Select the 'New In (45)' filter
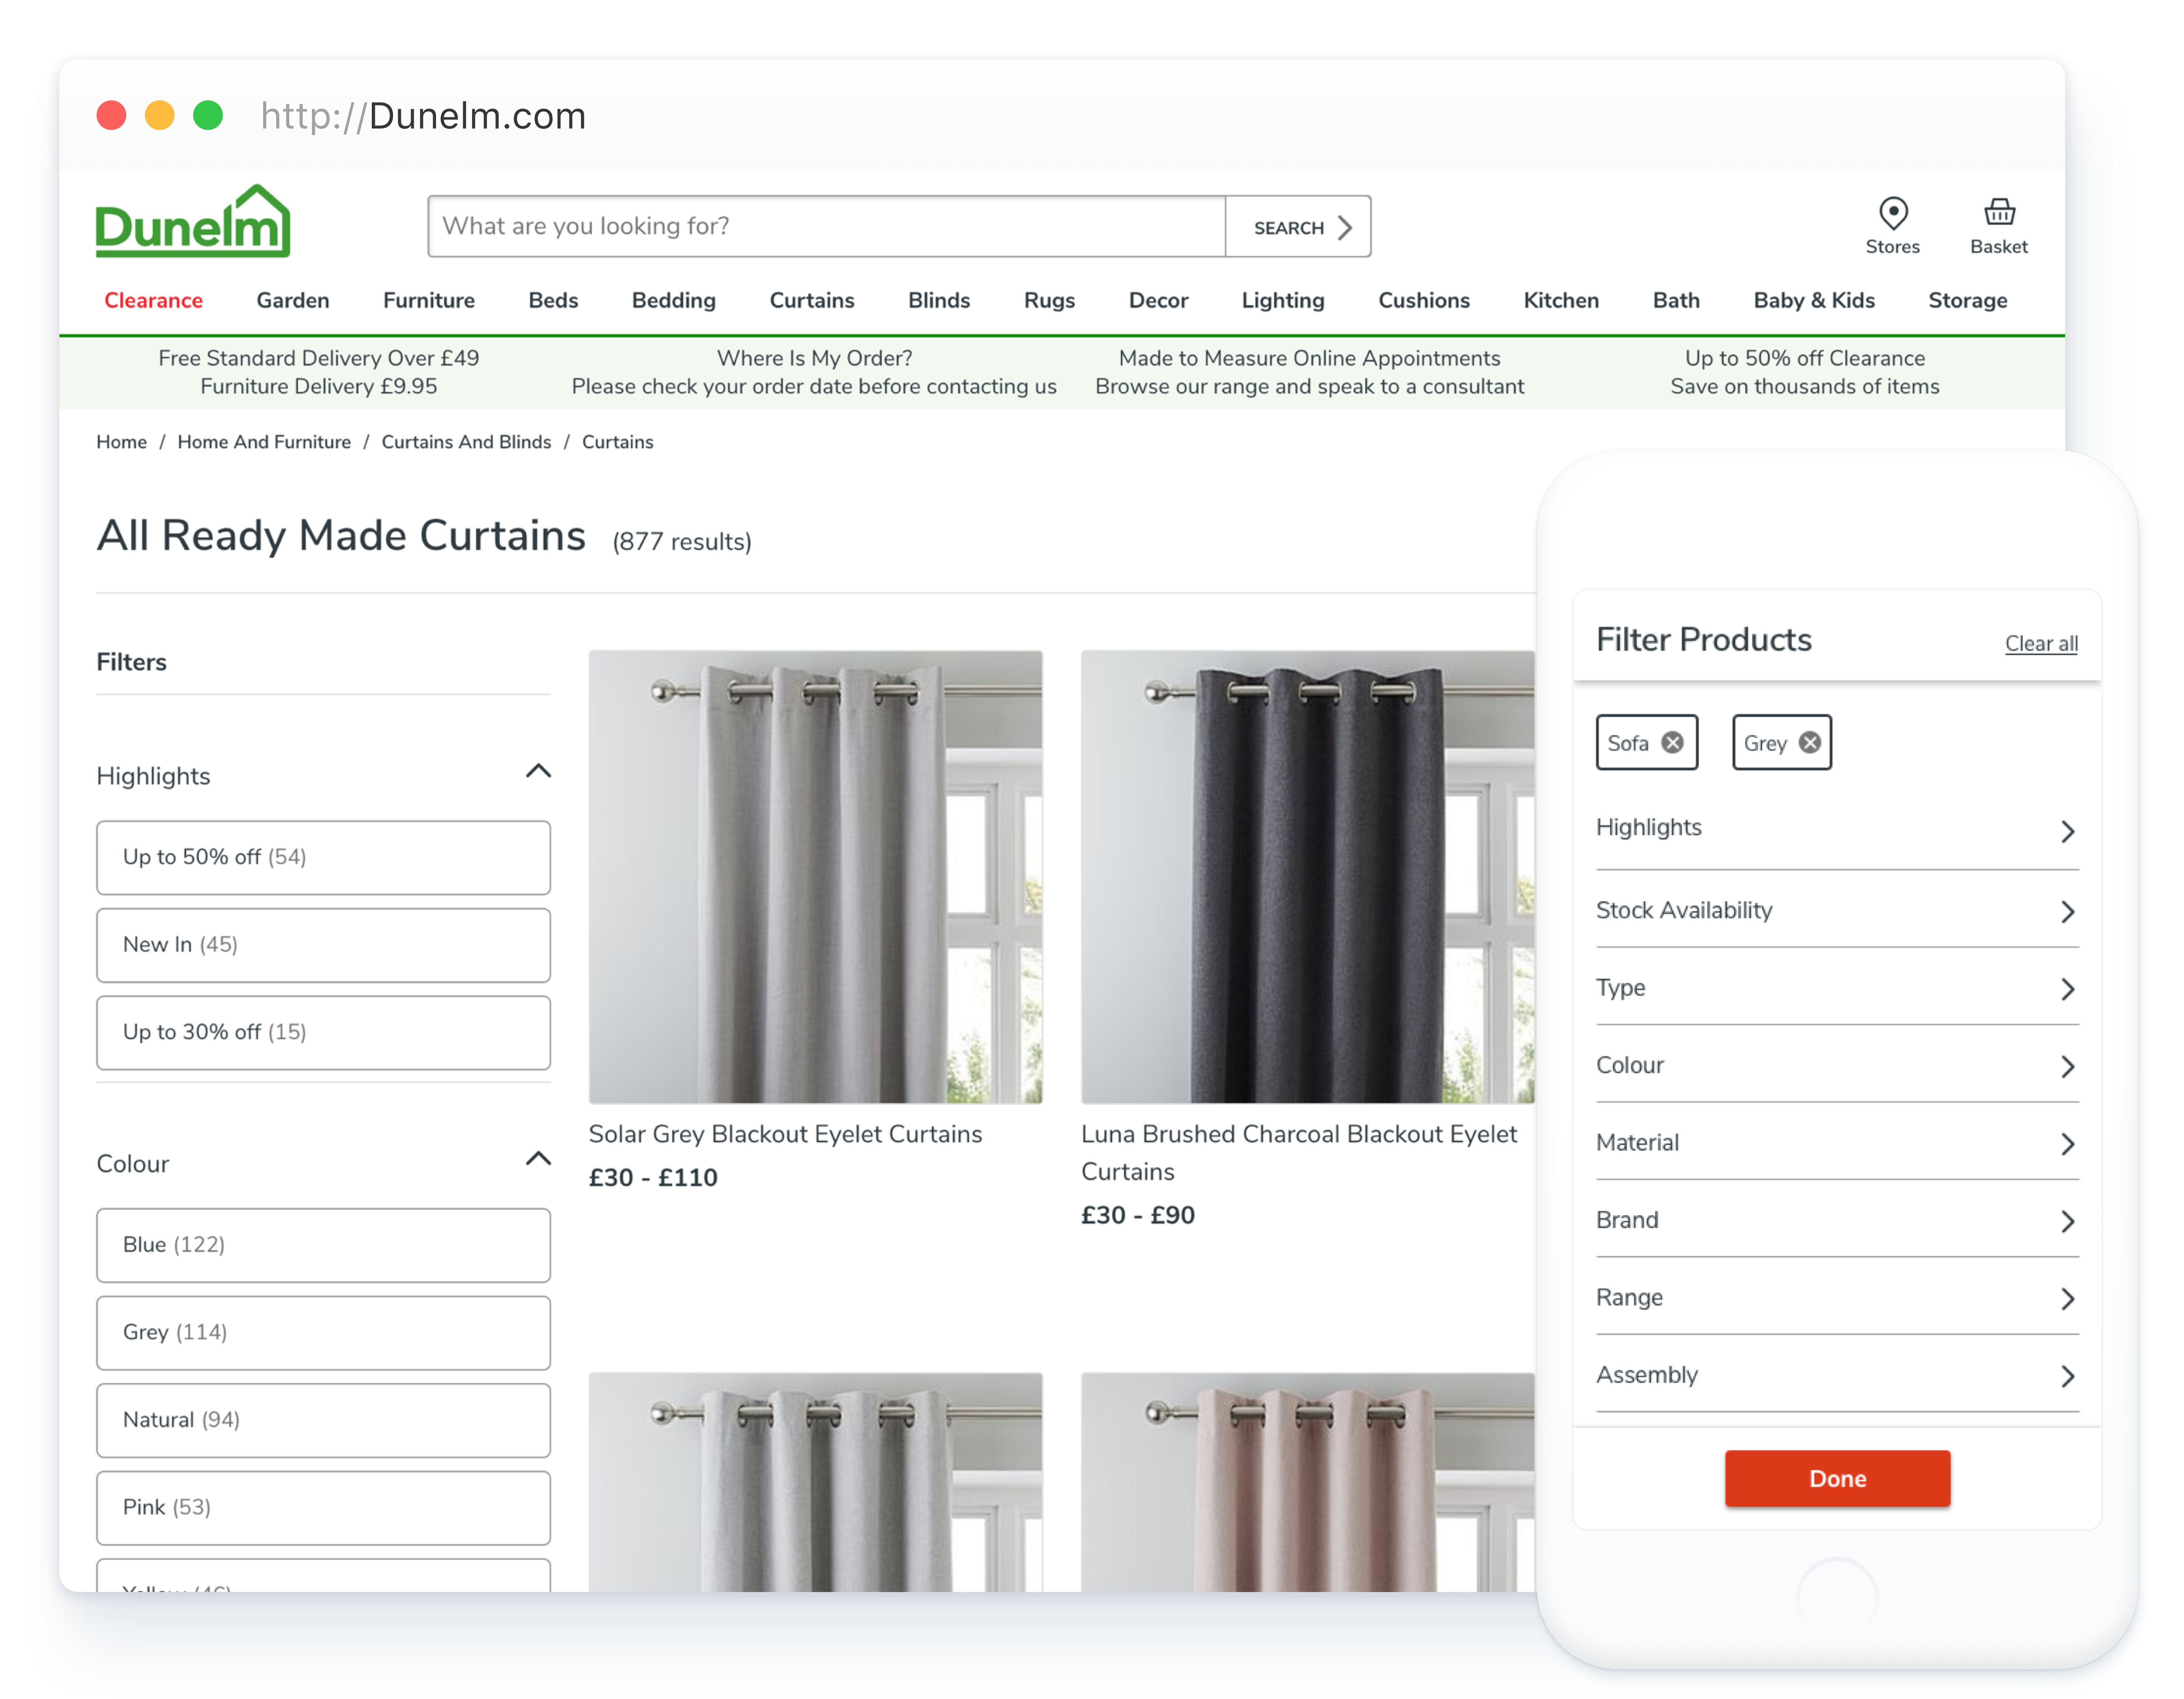The height and width of the screenshot is (1699, 2184). [323, 945]
